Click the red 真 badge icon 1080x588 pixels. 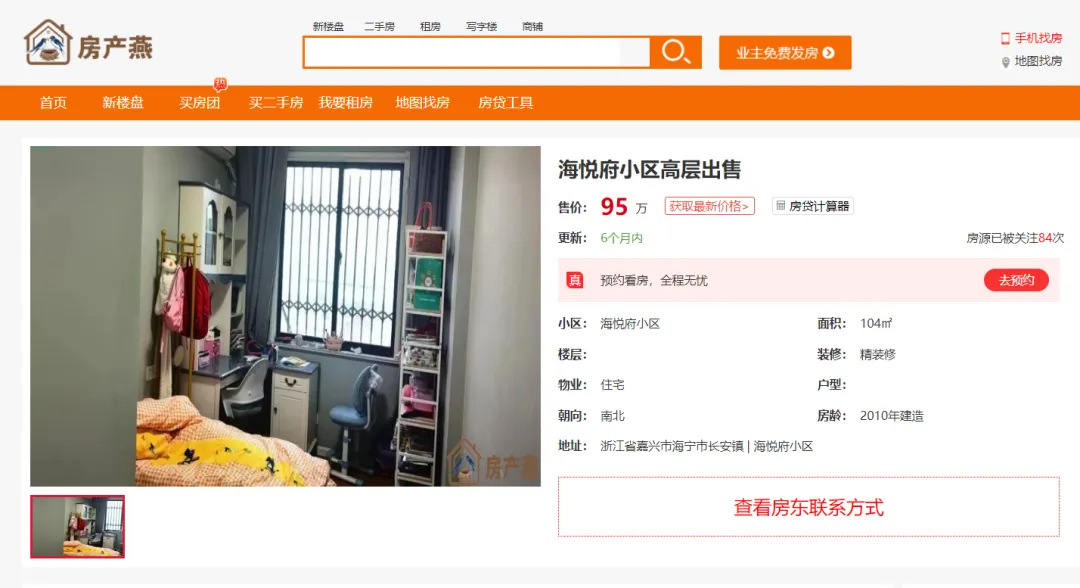[574, 280]
